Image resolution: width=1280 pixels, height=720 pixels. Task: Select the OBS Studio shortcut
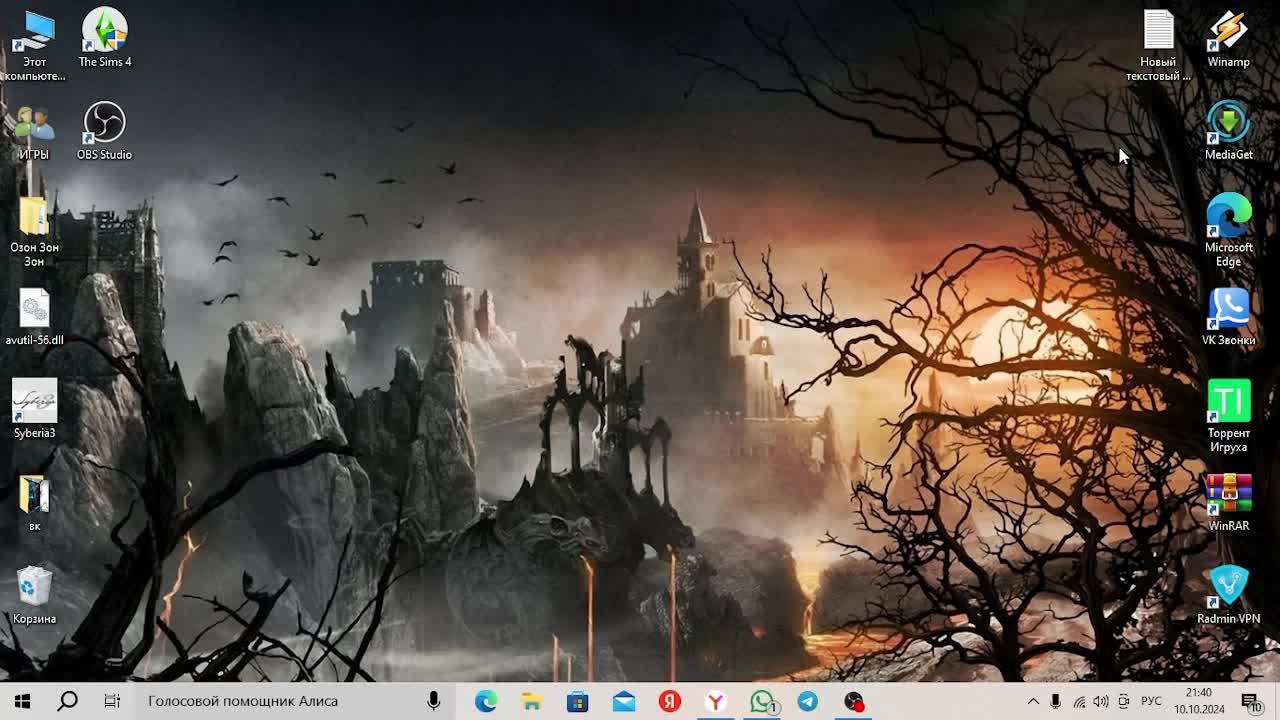pos(105,131)
